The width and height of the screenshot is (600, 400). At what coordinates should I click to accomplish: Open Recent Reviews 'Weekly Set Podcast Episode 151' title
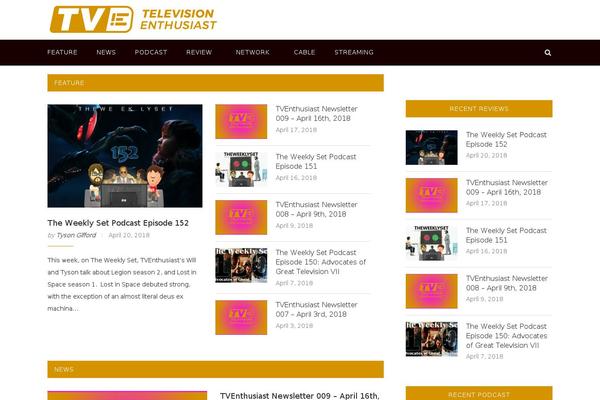506,235
